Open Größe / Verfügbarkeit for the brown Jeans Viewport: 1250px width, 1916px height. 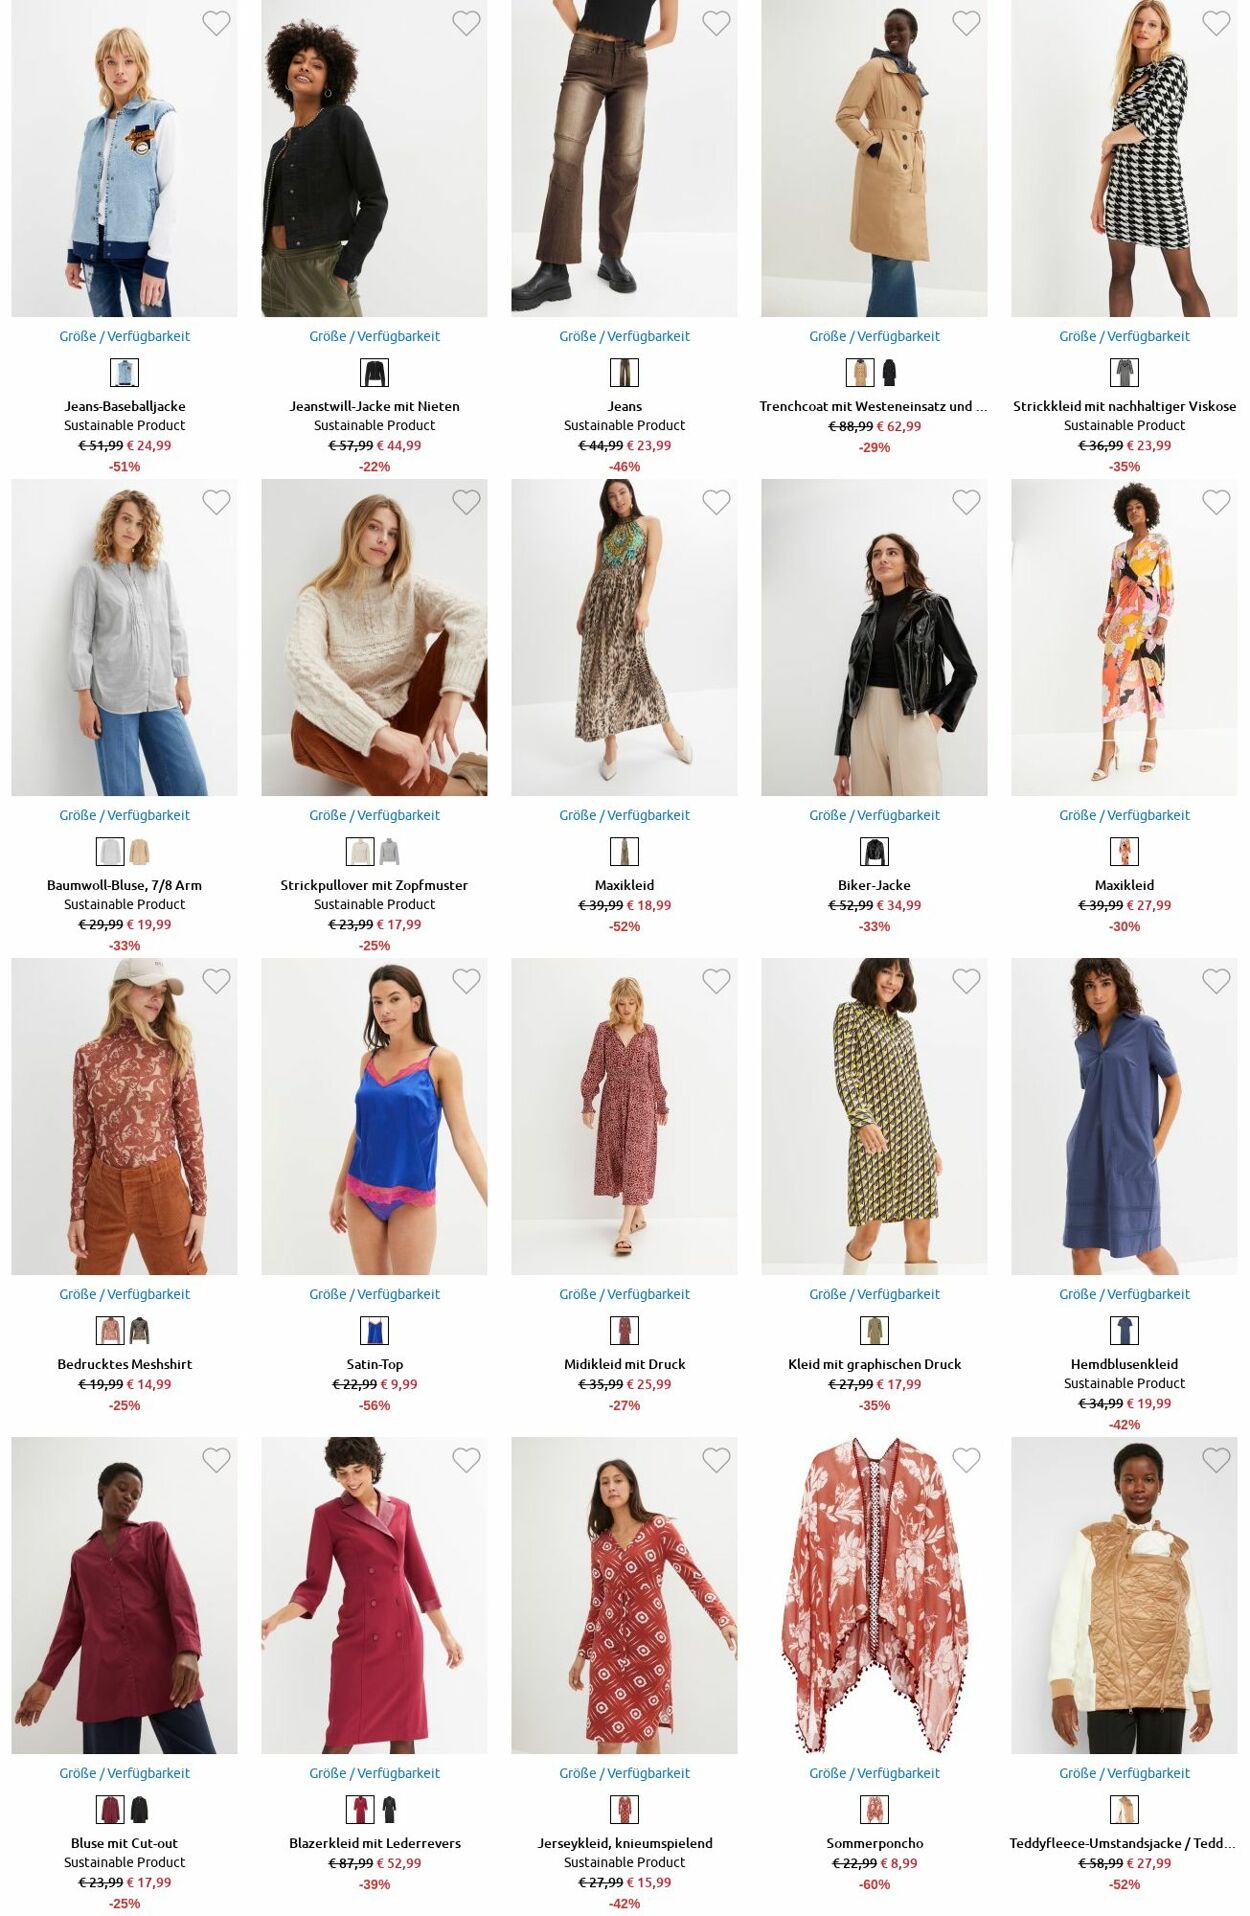click(624, 336)
